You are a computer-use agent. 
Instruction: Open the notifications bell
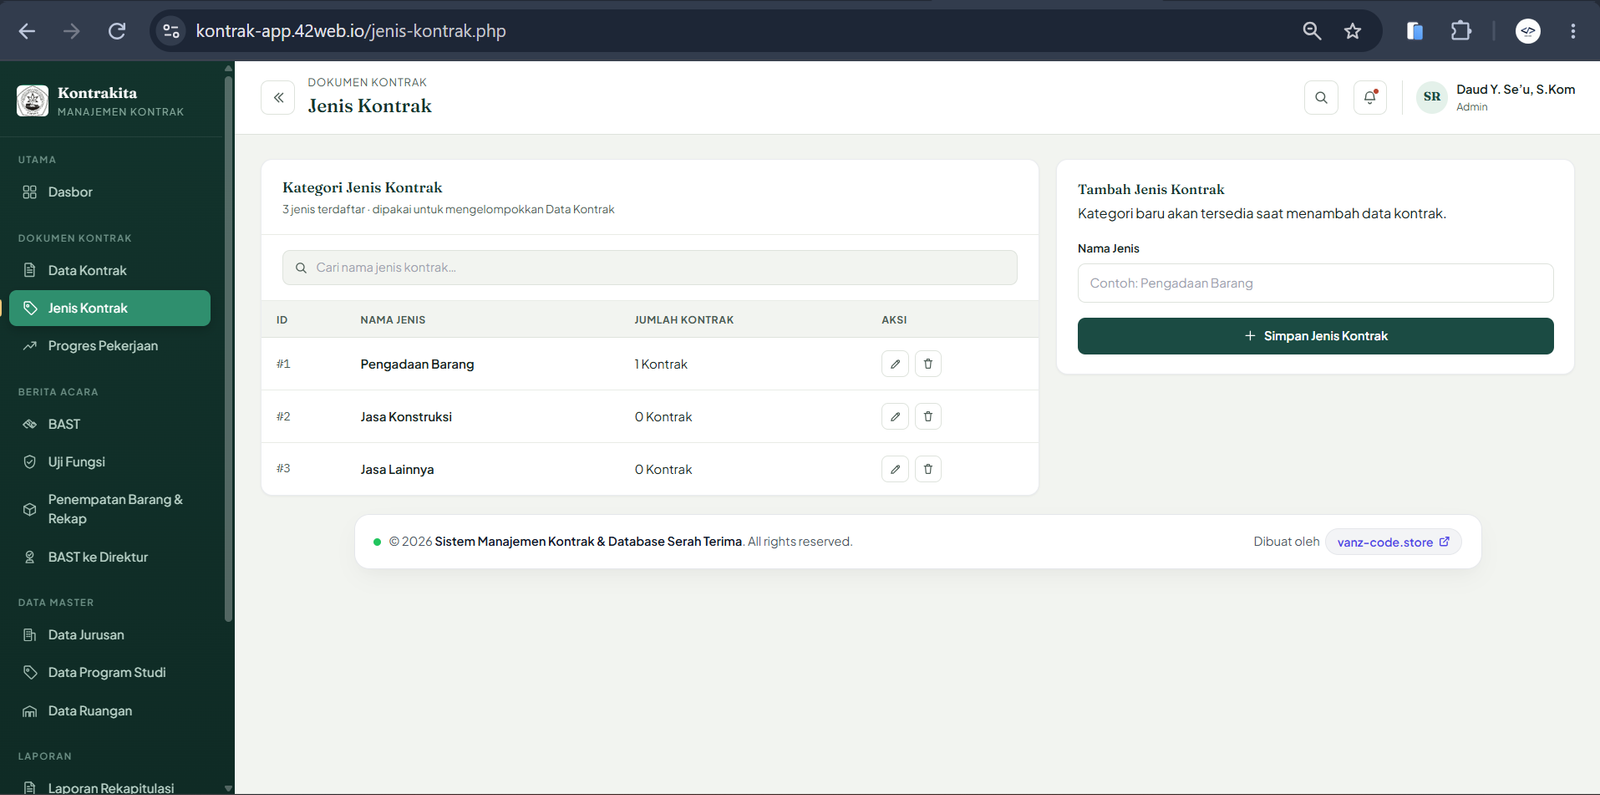tap(1370, 98)
